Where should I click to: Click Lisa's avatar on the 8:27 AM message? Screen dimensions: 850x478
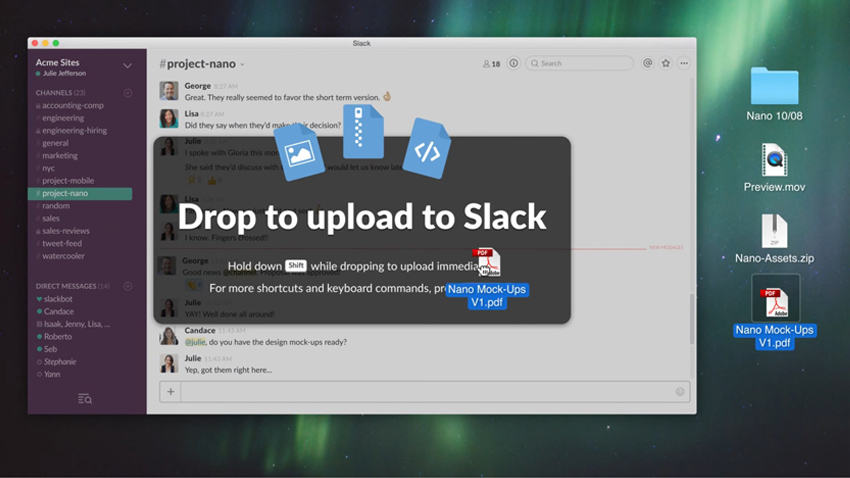click(169, 119)
